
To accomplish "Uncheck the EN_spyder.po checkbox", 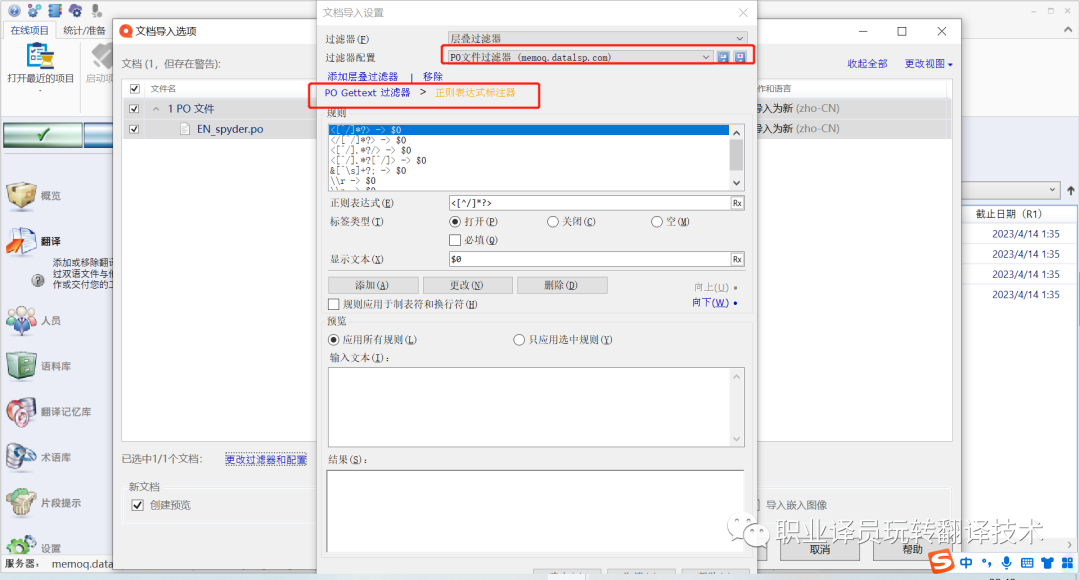I will point(134,129).
